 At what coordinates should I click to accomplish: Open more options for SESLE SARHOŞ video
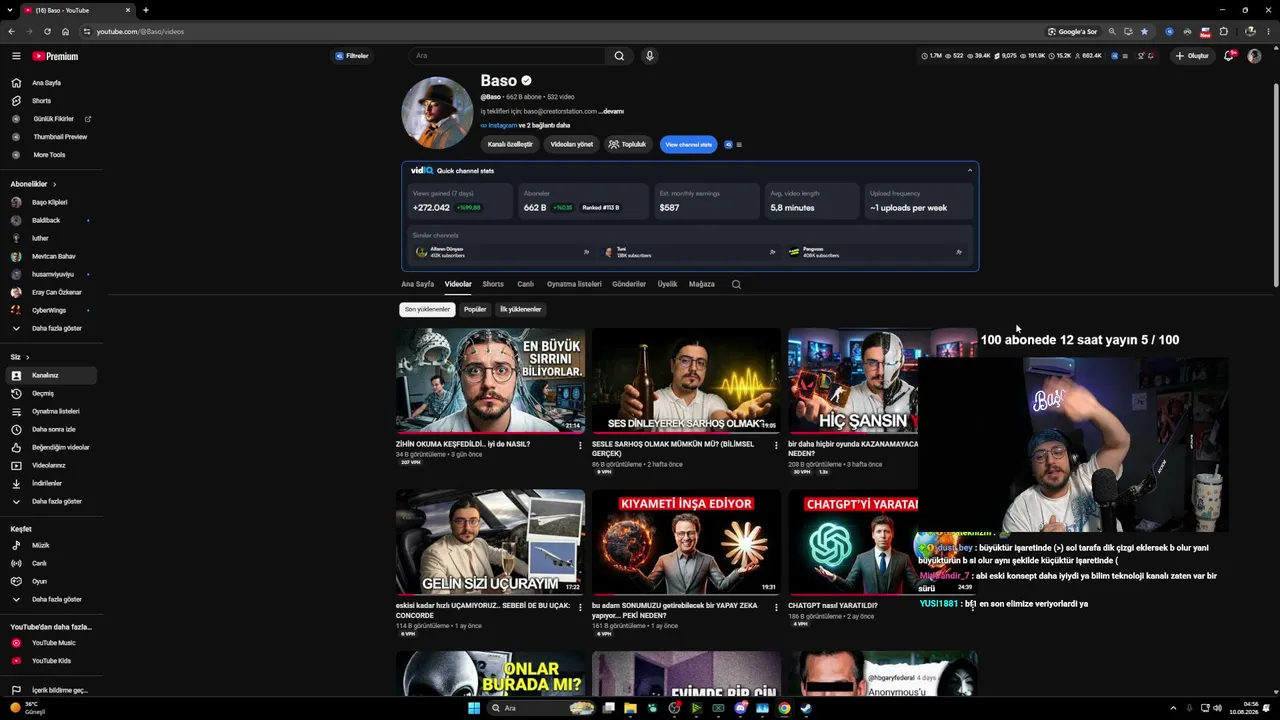click(x=776, y=445)
